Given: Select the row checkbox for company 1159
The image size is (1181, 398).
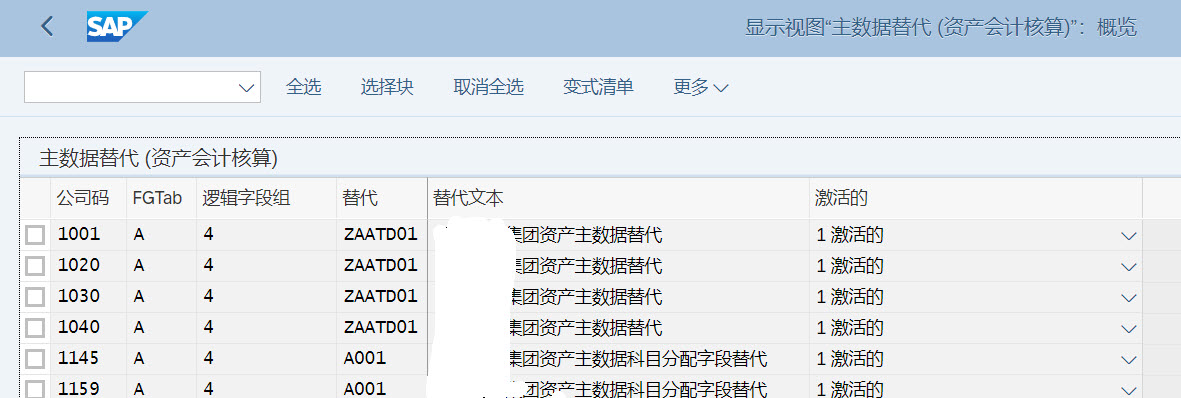Looking at the screenshot, I should pos(35,389).
